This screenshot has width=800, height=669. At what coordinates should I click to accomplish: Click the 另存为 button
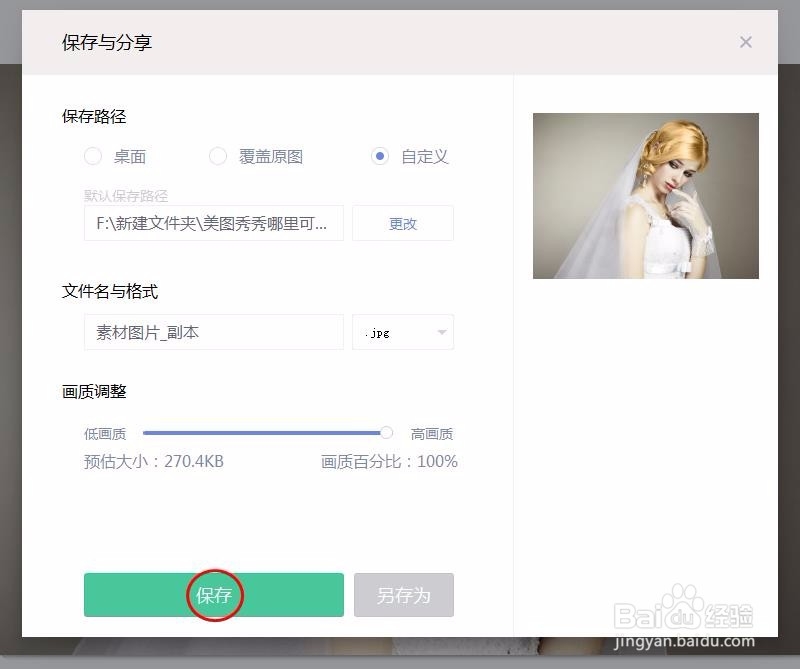pos(404,595)
